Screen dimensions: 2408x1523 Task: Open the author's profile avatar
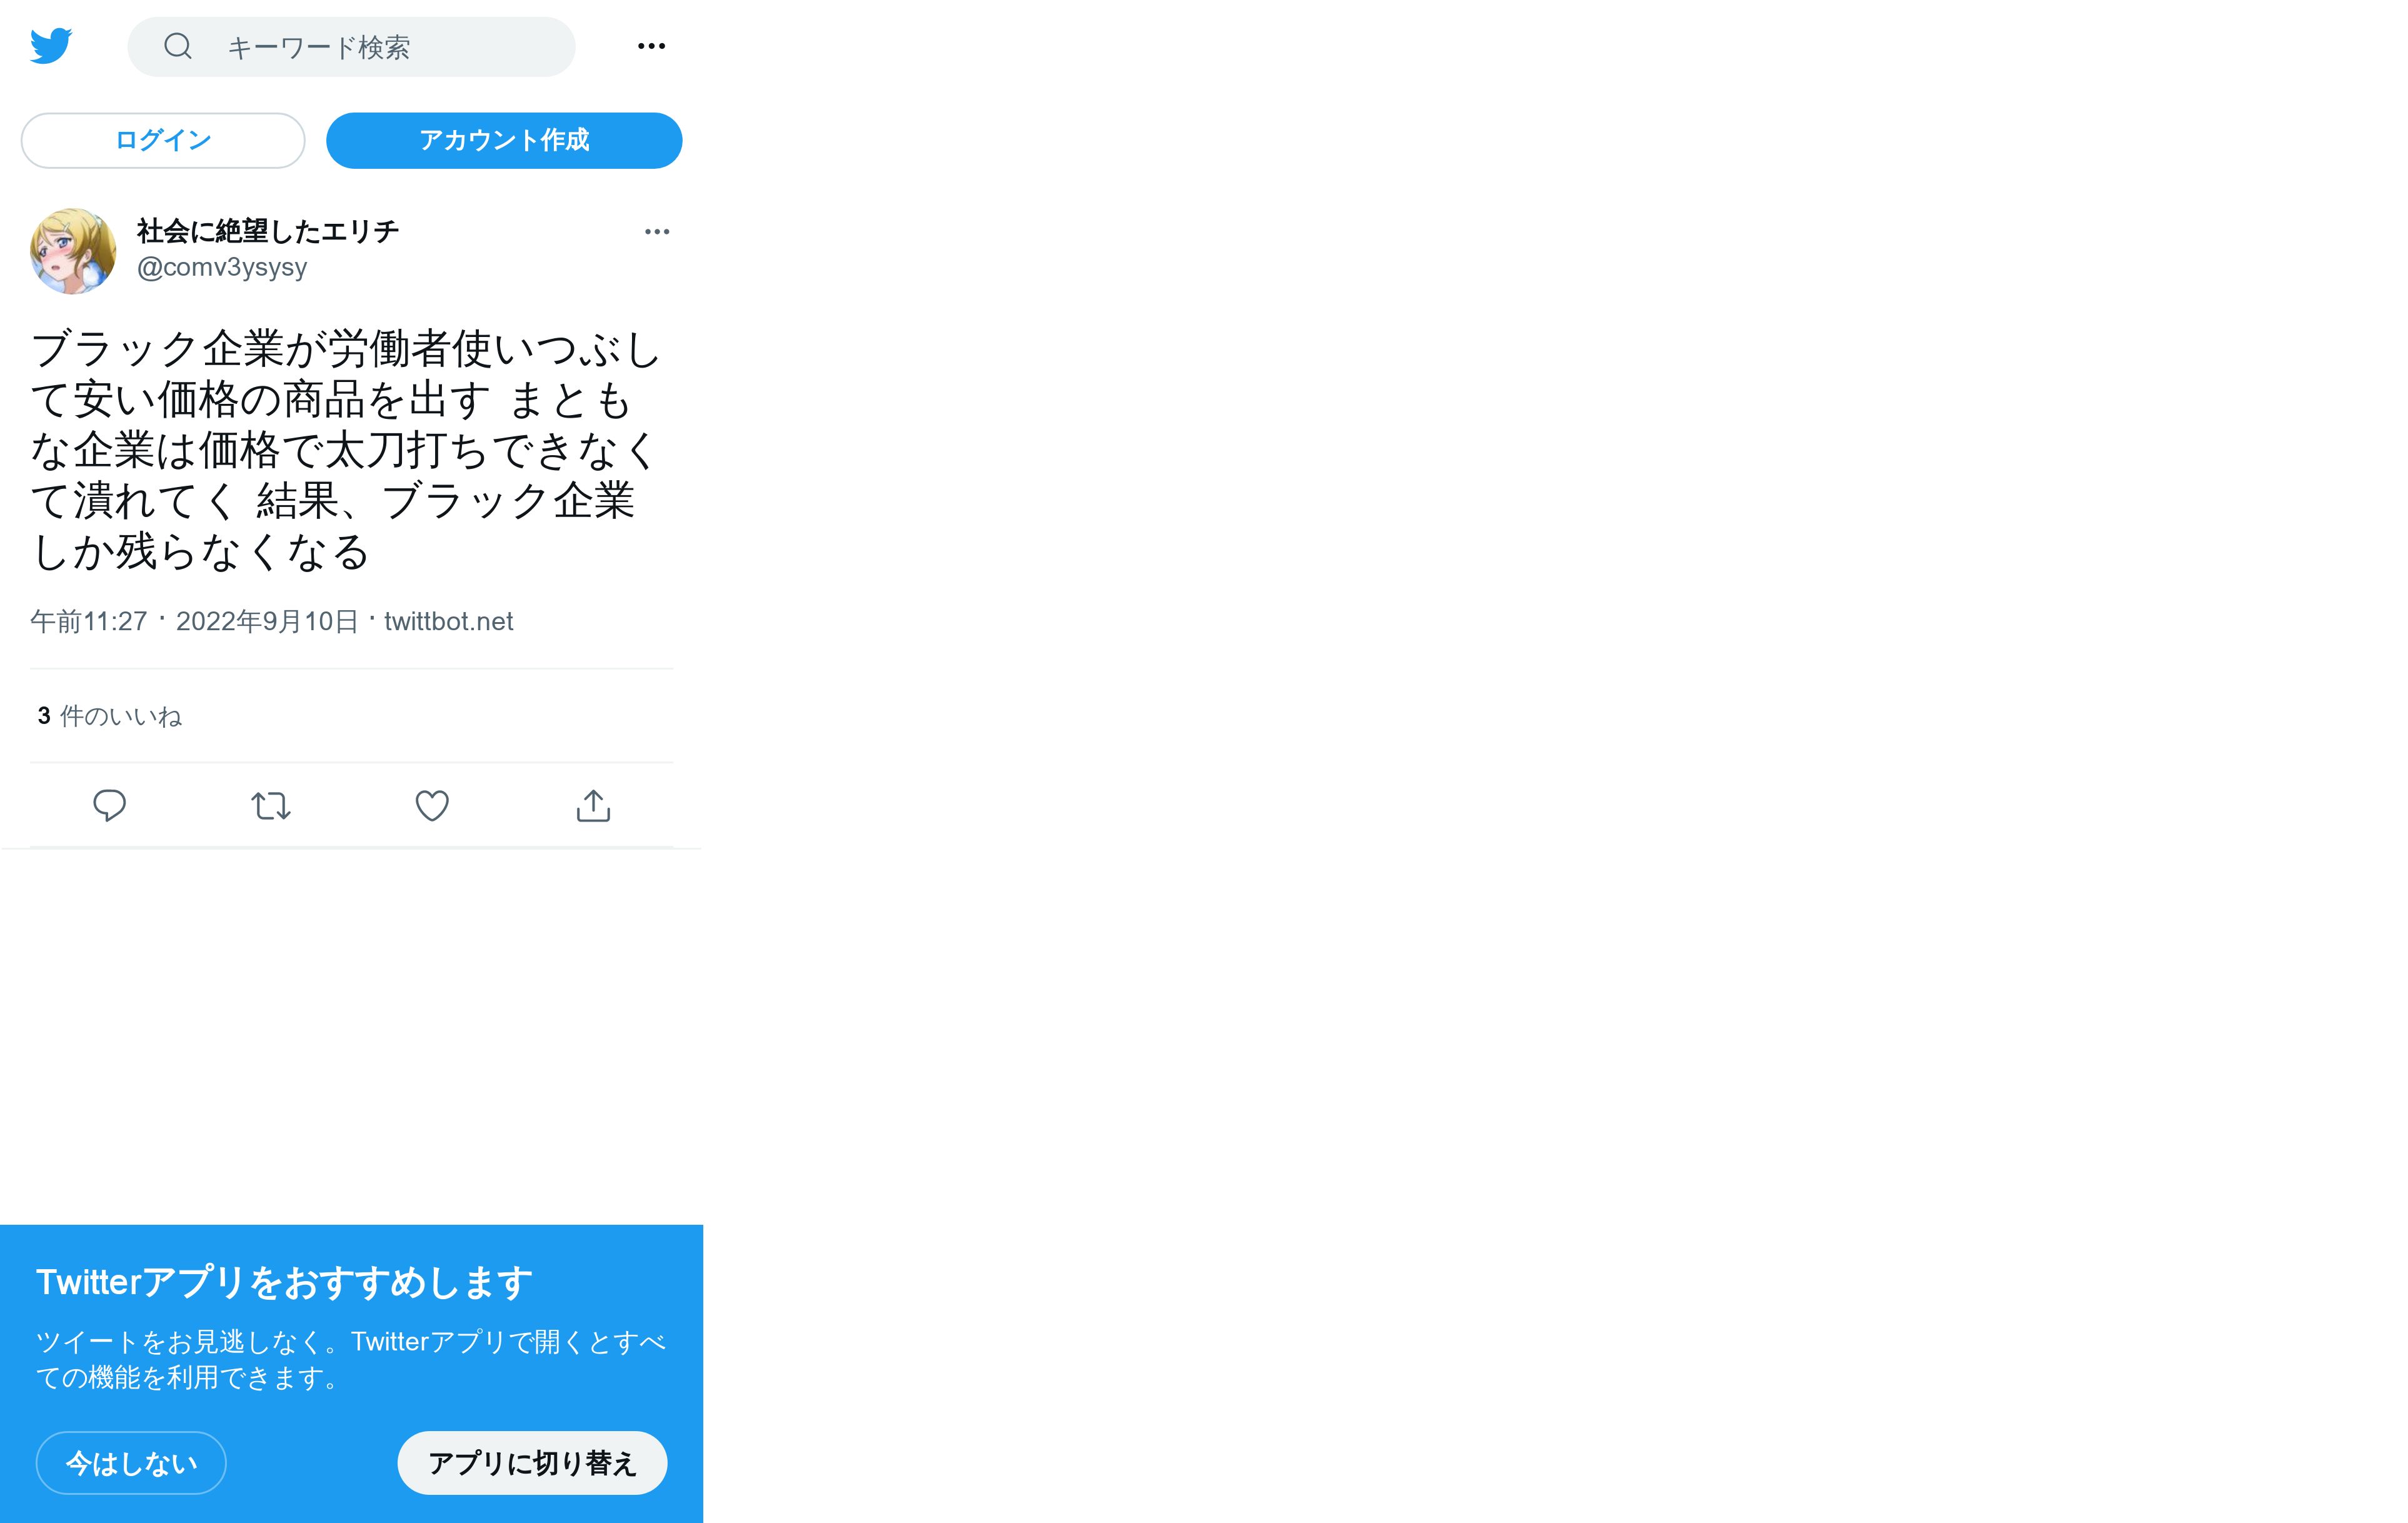(73, 250)
